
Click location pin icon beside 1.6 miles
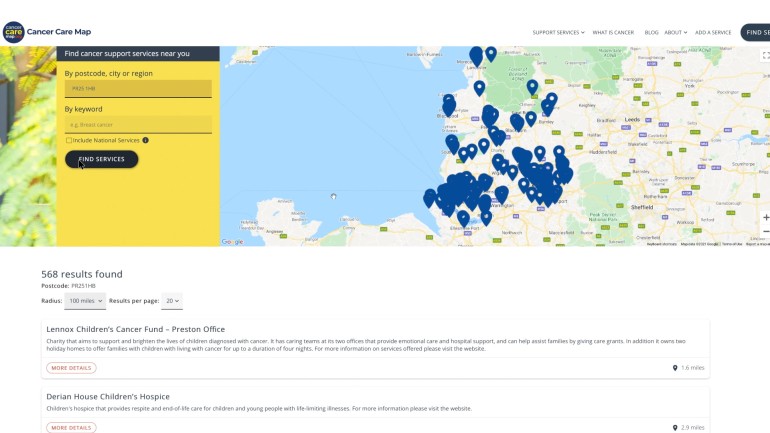675,368
